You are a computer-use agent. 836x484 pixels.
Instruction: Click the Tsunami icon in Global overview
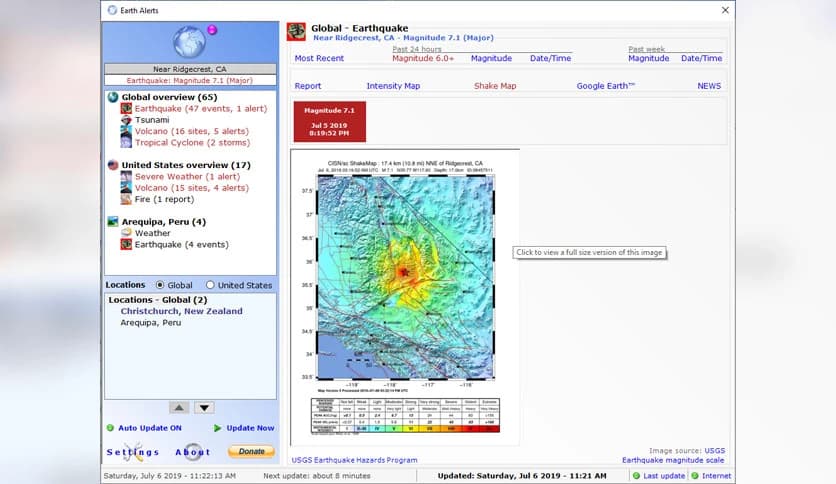[x=126, y=120]
